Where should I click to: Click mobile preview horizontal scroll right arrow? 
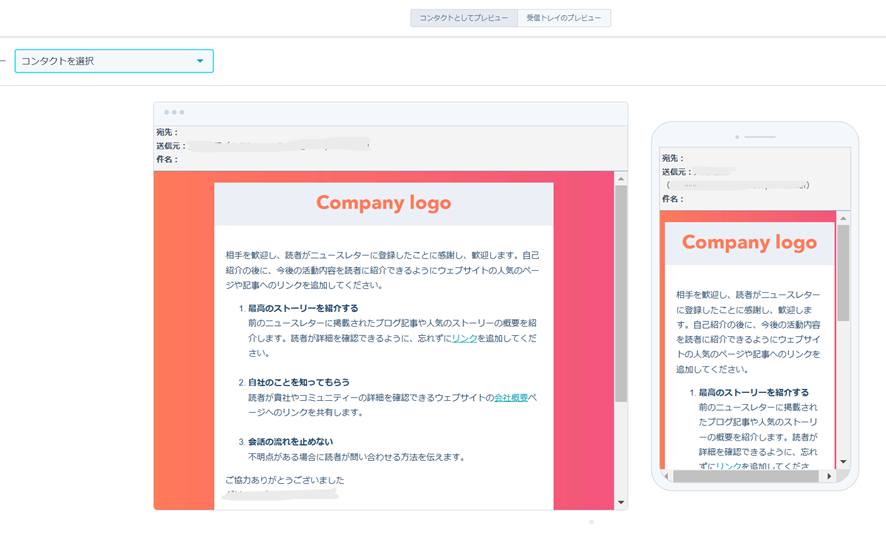point(829,476)
